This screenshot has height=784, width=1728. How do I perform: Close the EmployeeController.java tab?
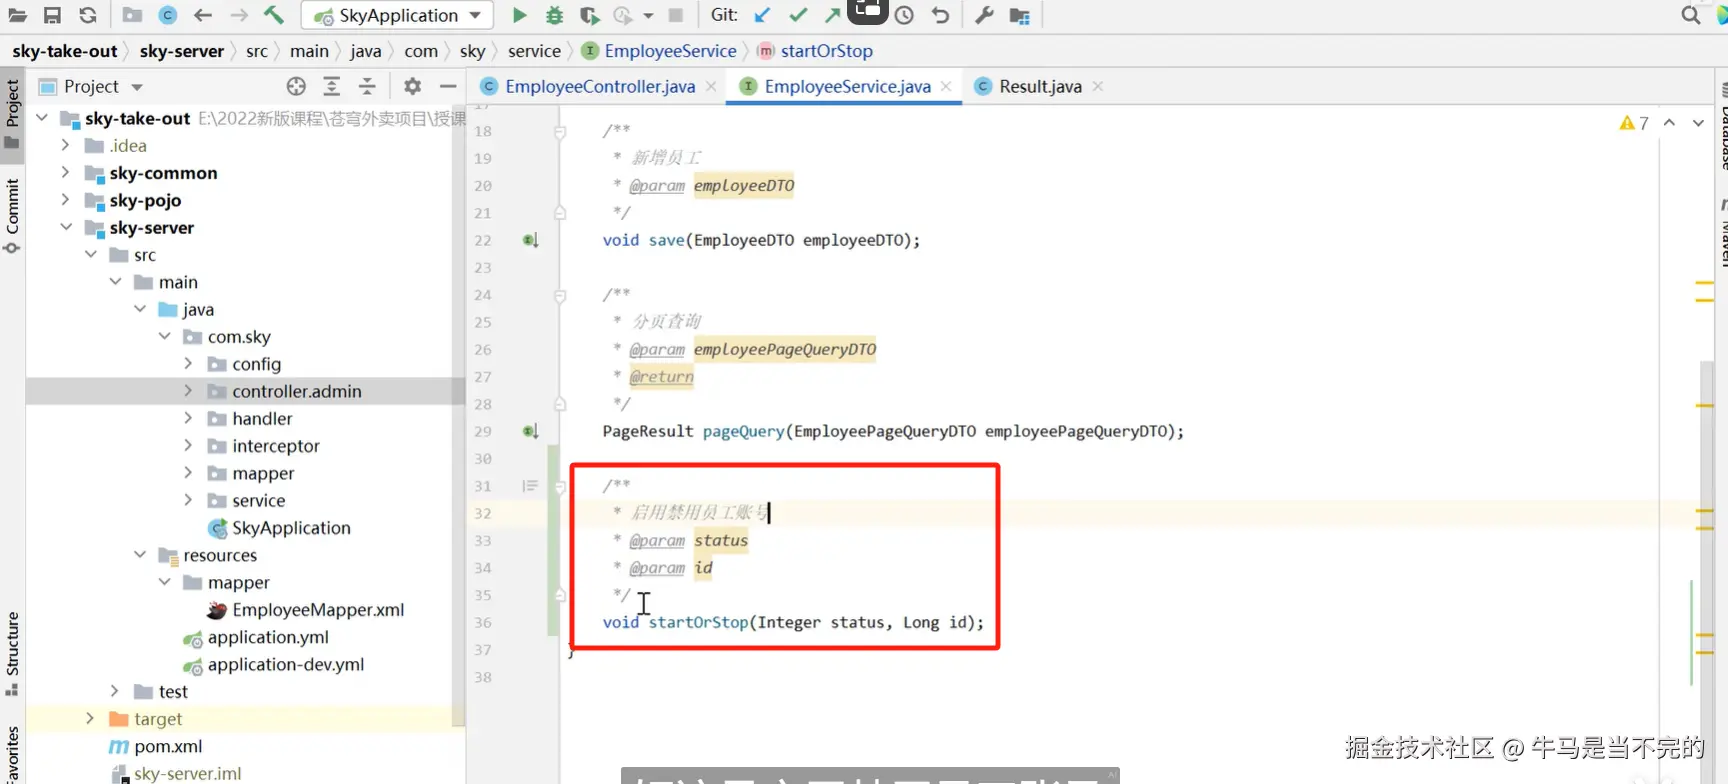[711, 86]
